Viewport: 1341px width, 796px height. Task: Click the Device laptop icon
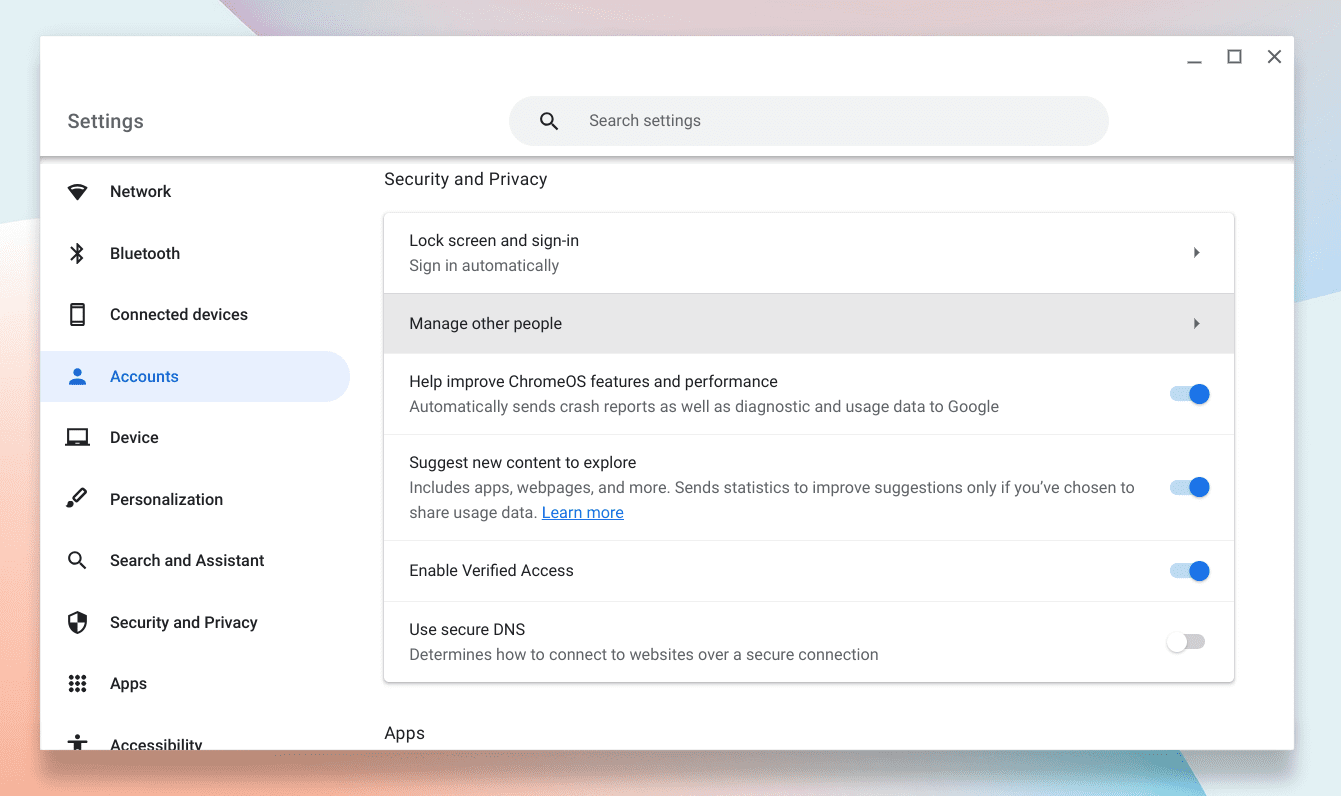click(77, 438)
